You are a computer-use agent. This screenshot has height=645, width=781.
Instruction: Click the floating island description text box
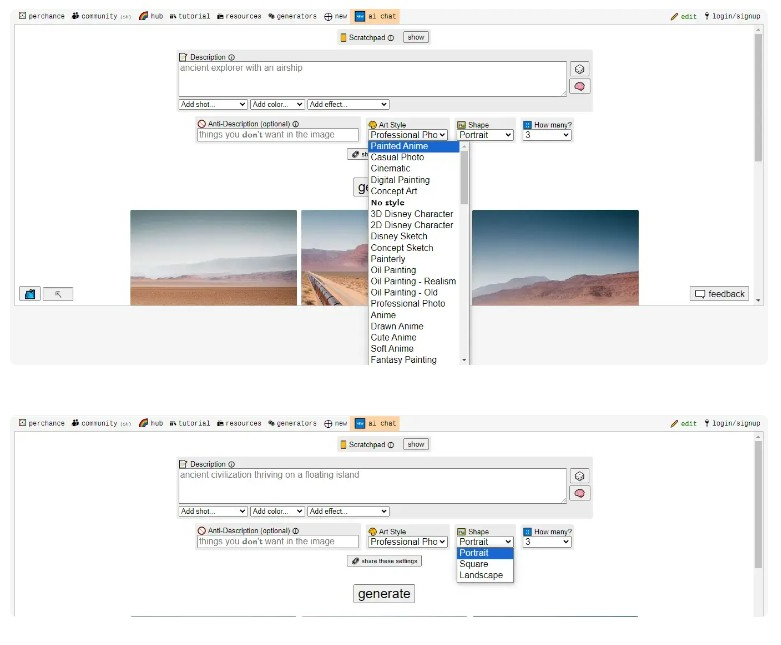[372, 486]
